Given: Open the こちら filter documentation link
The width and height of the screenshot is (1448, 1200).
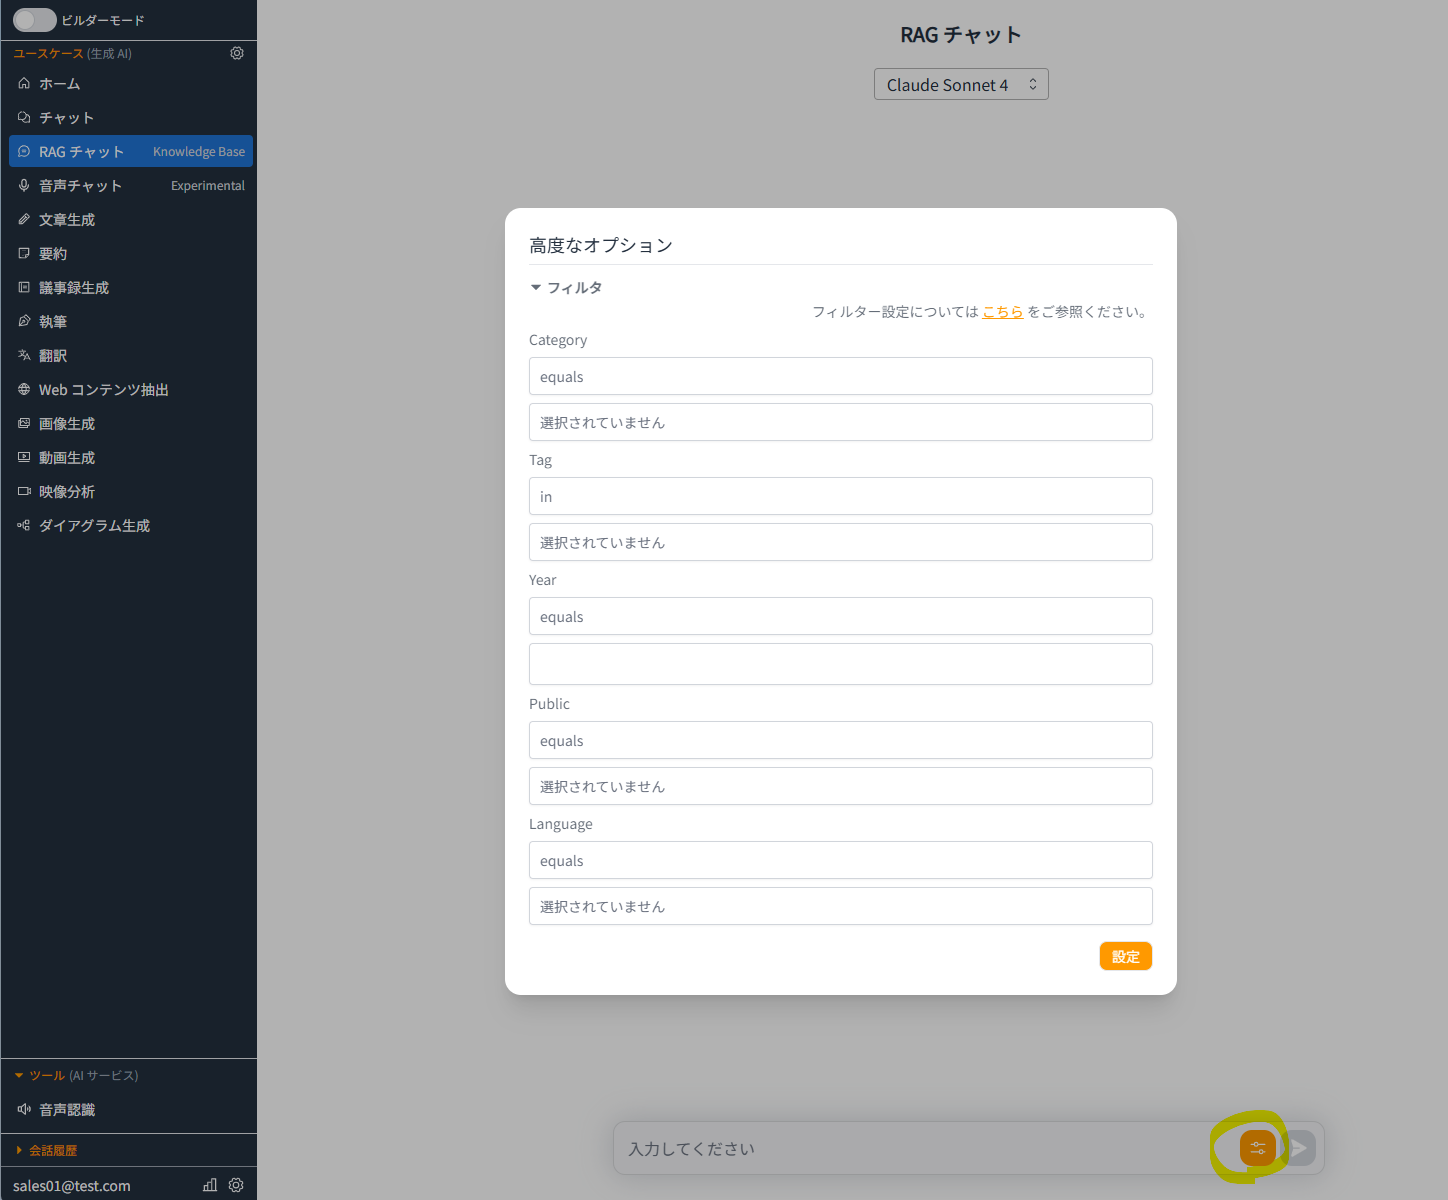Looking at the screenshot, I should (x=1002, y=312).
